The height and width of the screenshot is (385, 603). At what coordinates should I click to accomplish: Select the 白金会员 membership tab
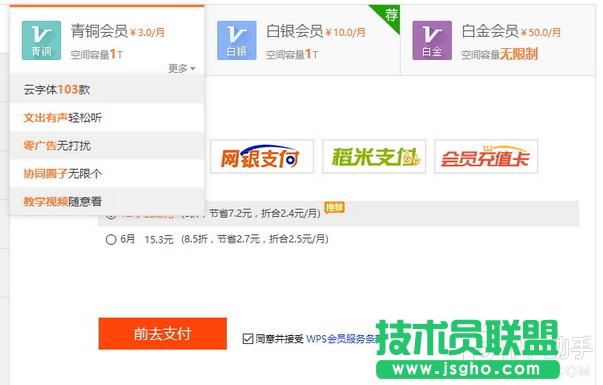[x=498, y=40]
